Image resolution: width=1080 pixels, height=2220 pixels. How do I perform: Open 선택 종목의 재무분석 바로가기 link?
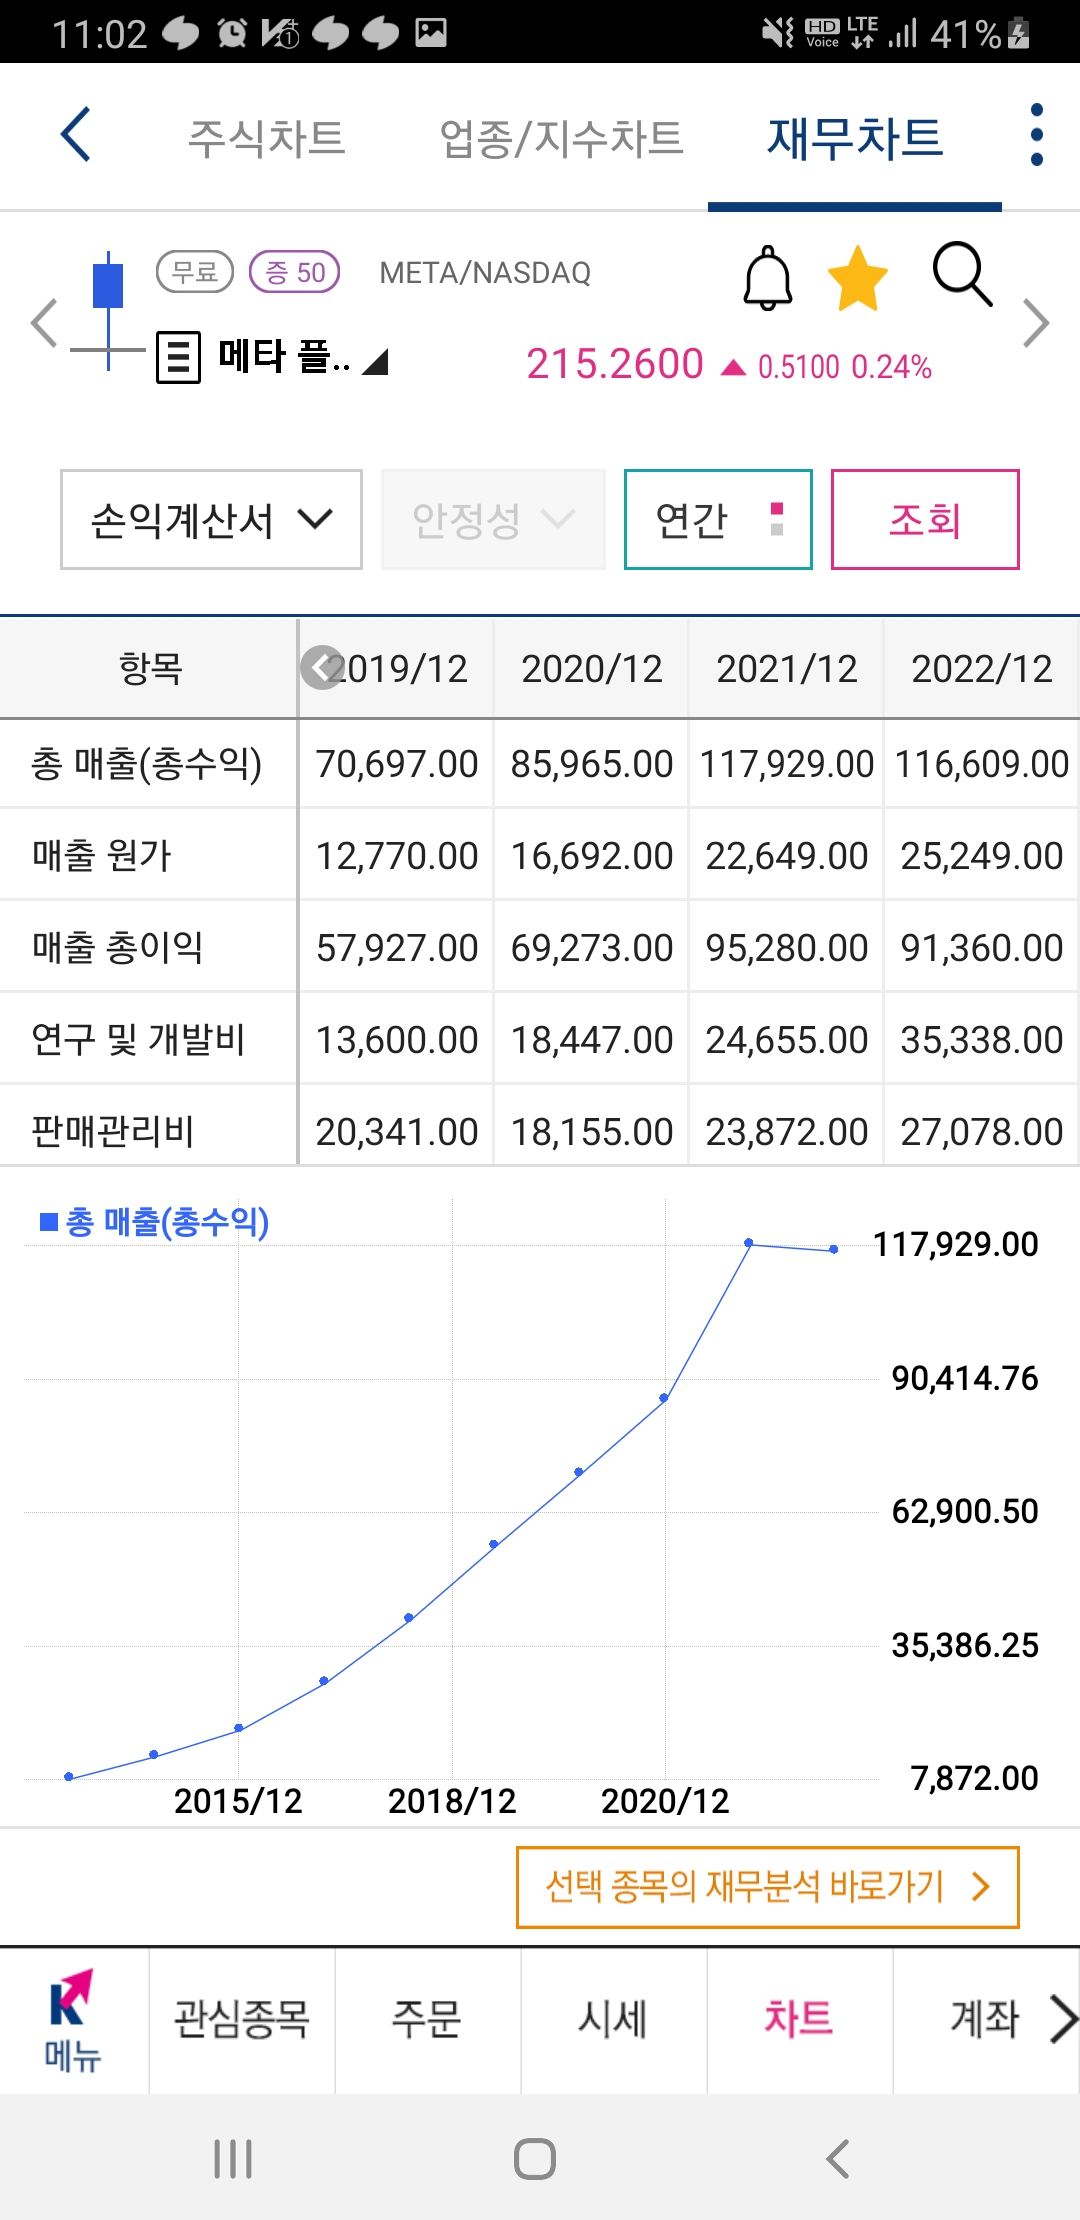768,1887
